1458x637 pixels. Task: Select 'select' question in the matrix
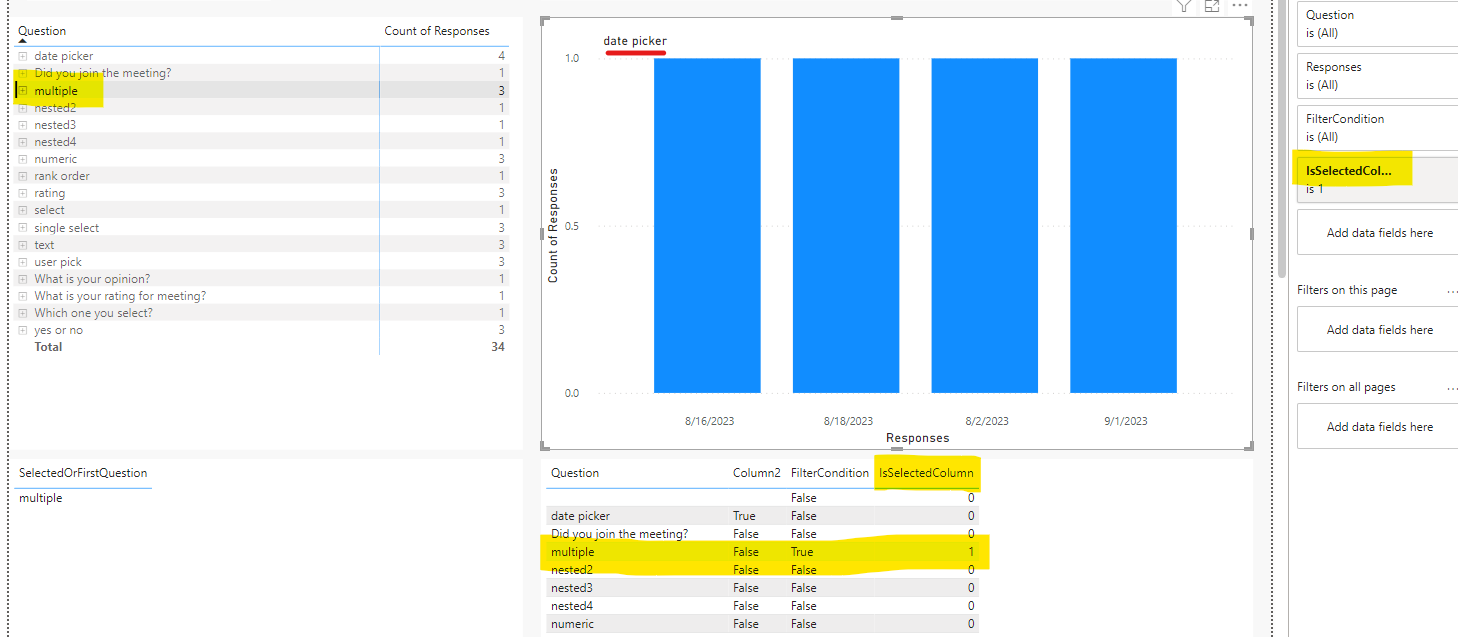click(x=49, y=210)
